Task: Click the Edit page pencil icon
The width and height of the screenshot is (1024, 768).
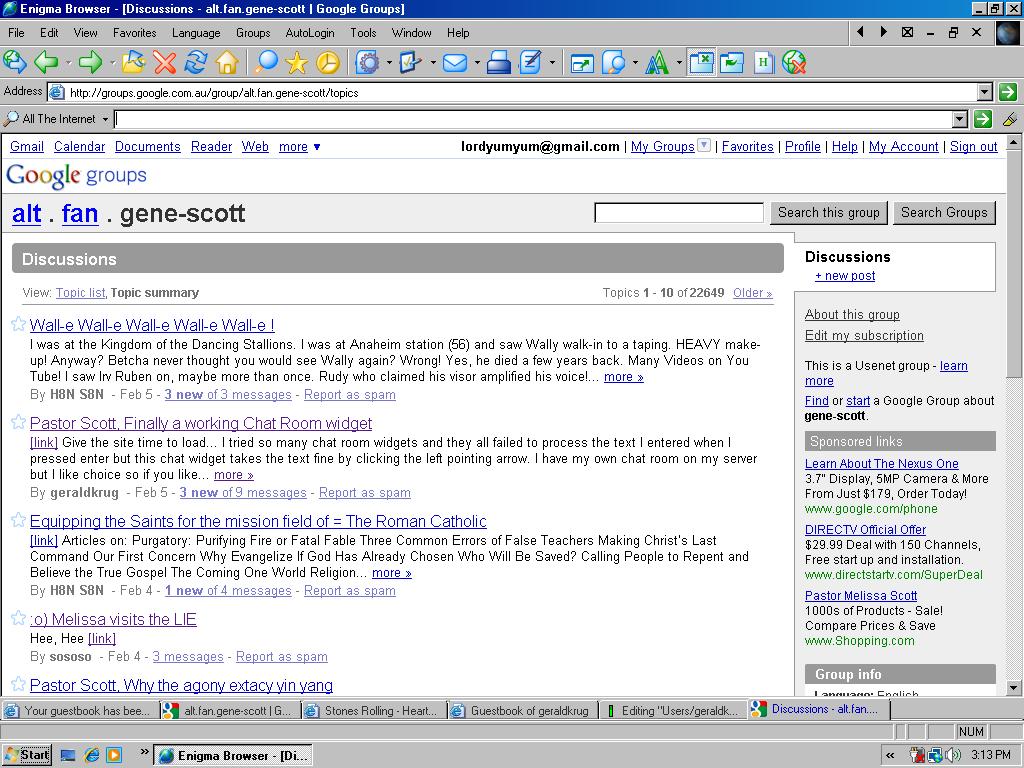Action: pyautogui.click(x=530, y=63)
